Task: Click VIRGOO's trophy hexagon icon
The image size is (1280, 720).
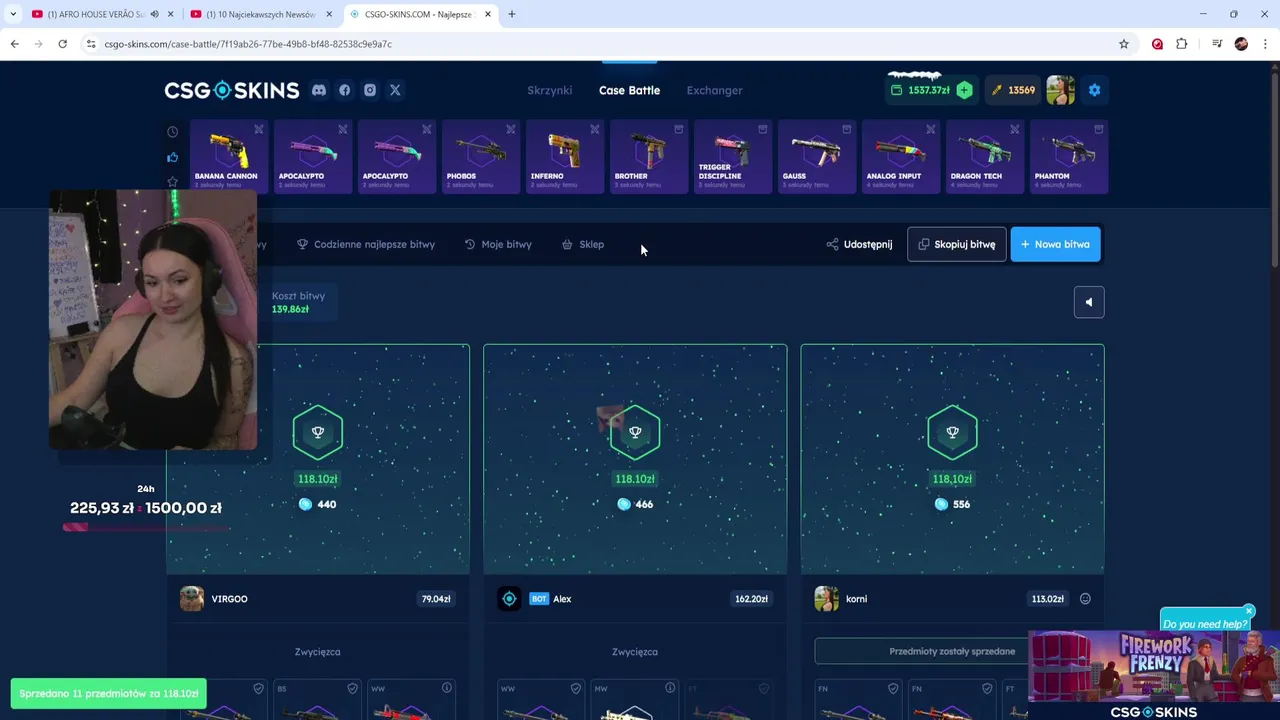Action: tap(318, 432)
